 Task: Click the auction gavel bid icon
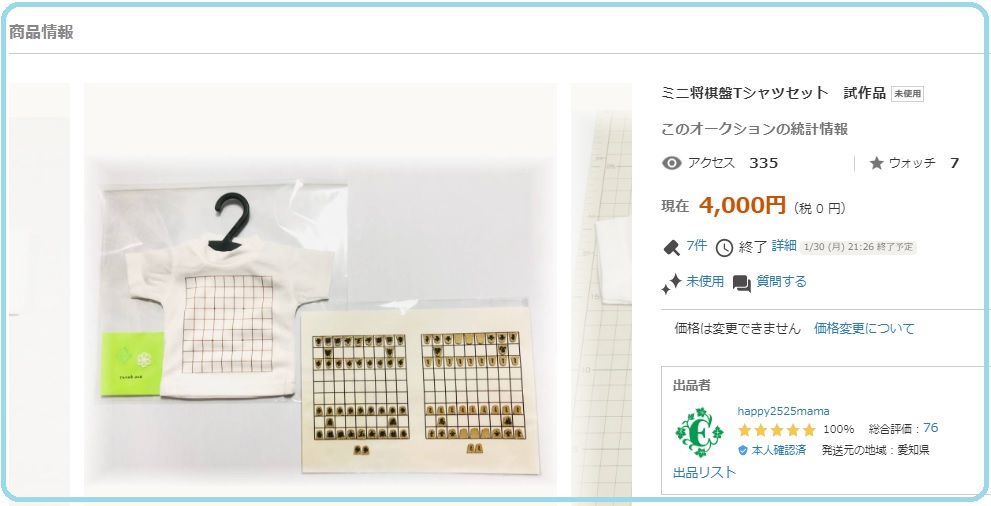(x=671, y=248)
